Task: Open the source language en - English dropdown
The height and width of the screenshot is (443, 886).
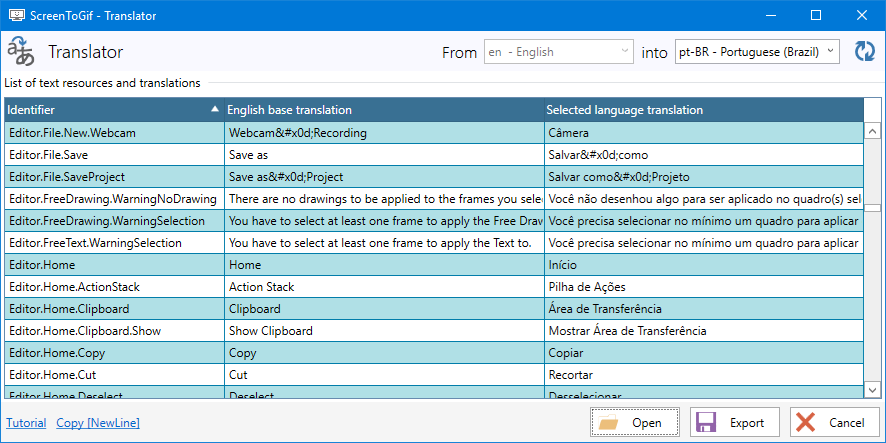Action: click(x=558, y=52)
